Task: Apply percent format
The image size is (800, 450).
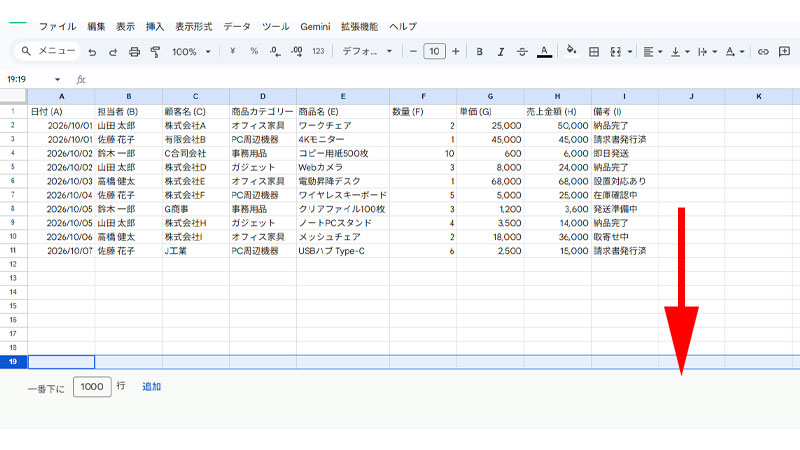Action: pos(254,51)
